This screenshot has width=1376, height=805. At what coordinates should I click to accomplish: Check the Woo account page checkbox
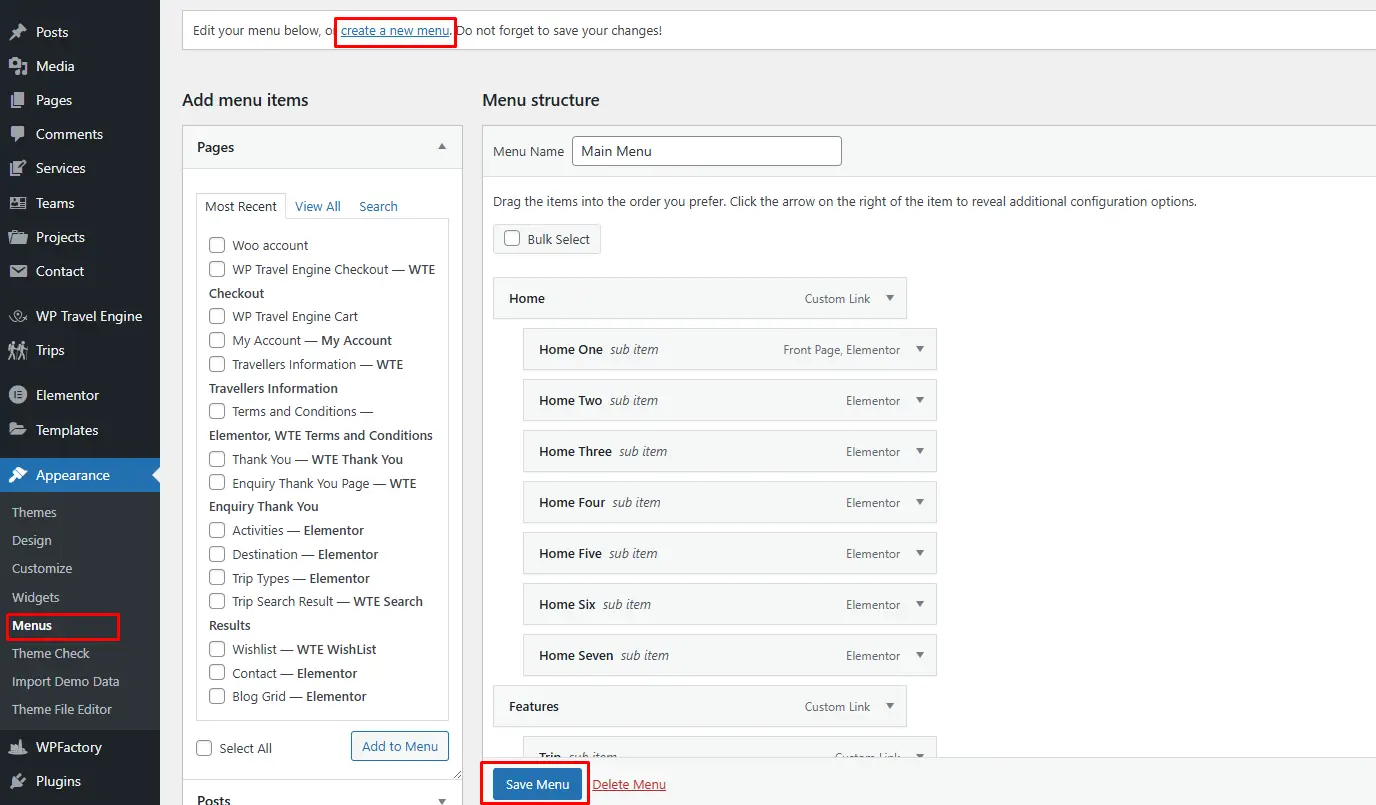click(x=217, y=245)
